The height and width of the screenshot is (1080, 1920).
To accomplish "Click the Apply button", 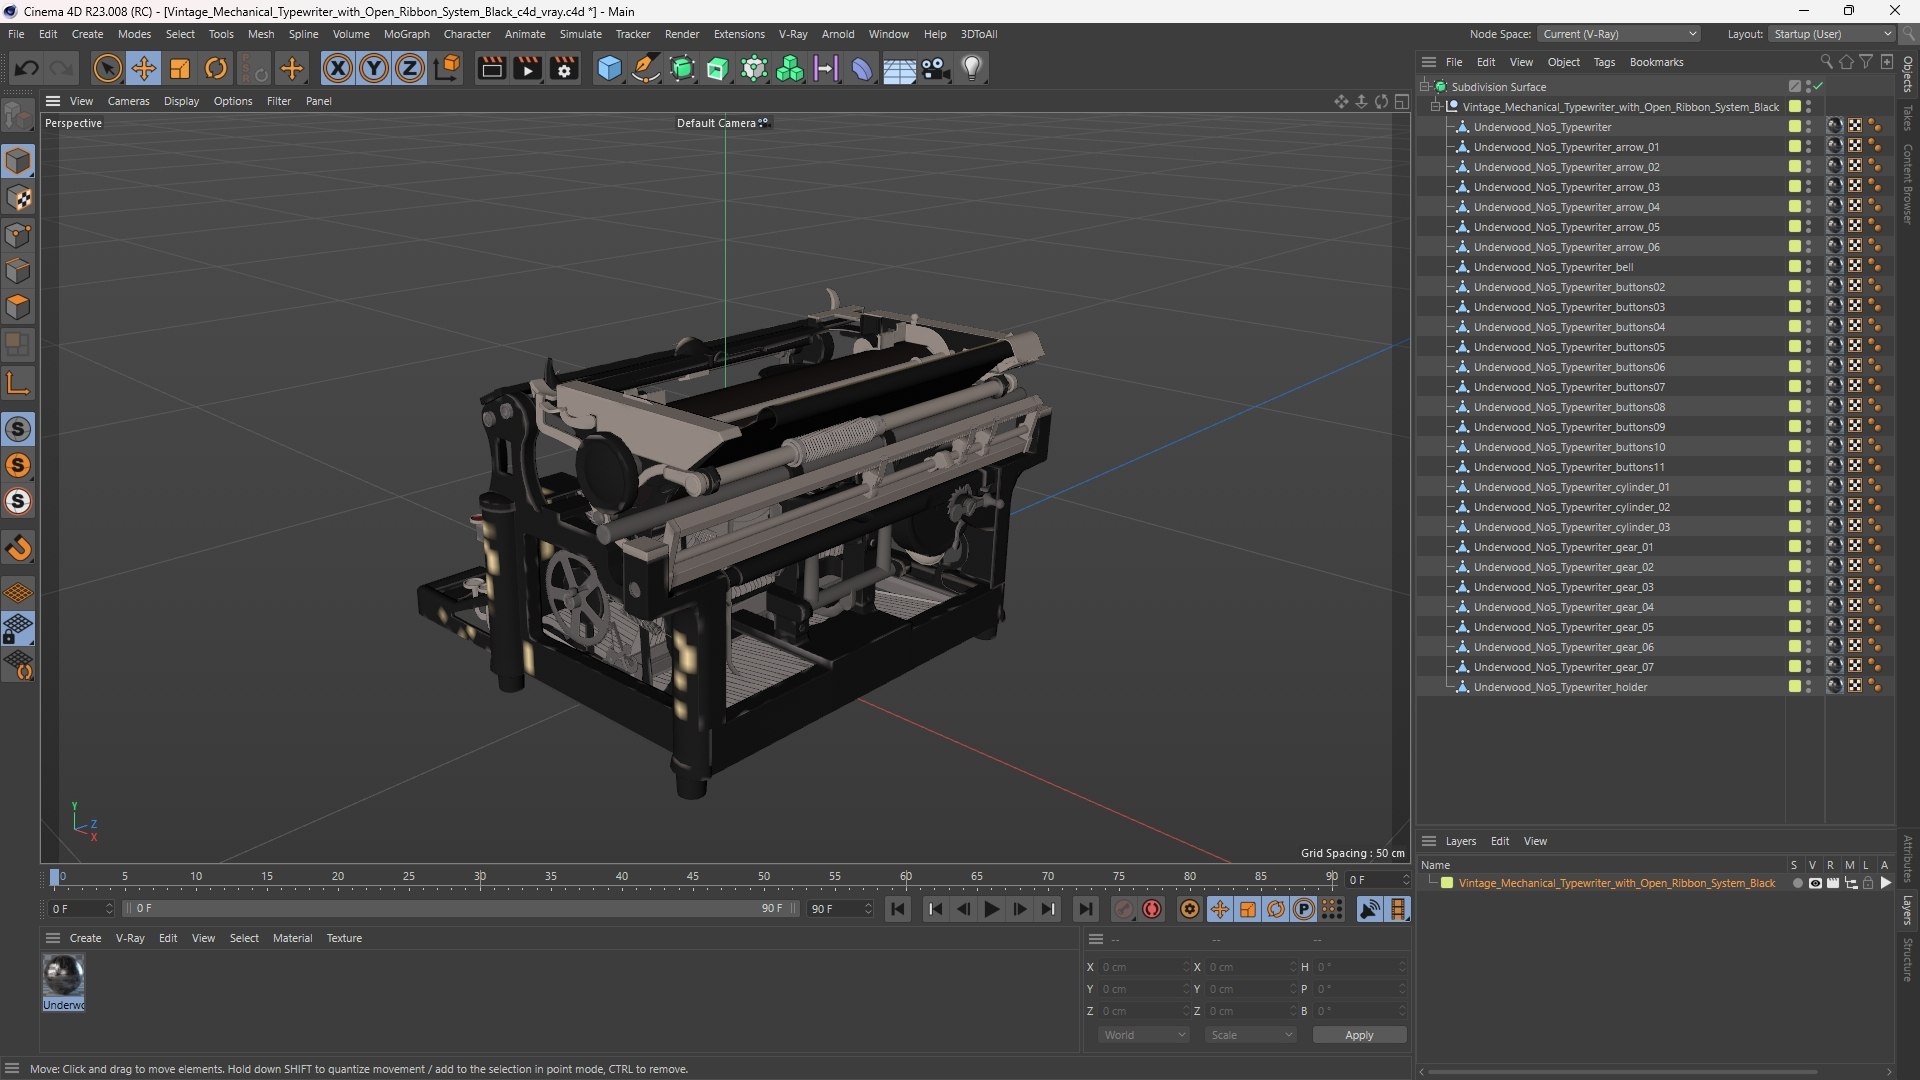I will tap(1359, 1035).
